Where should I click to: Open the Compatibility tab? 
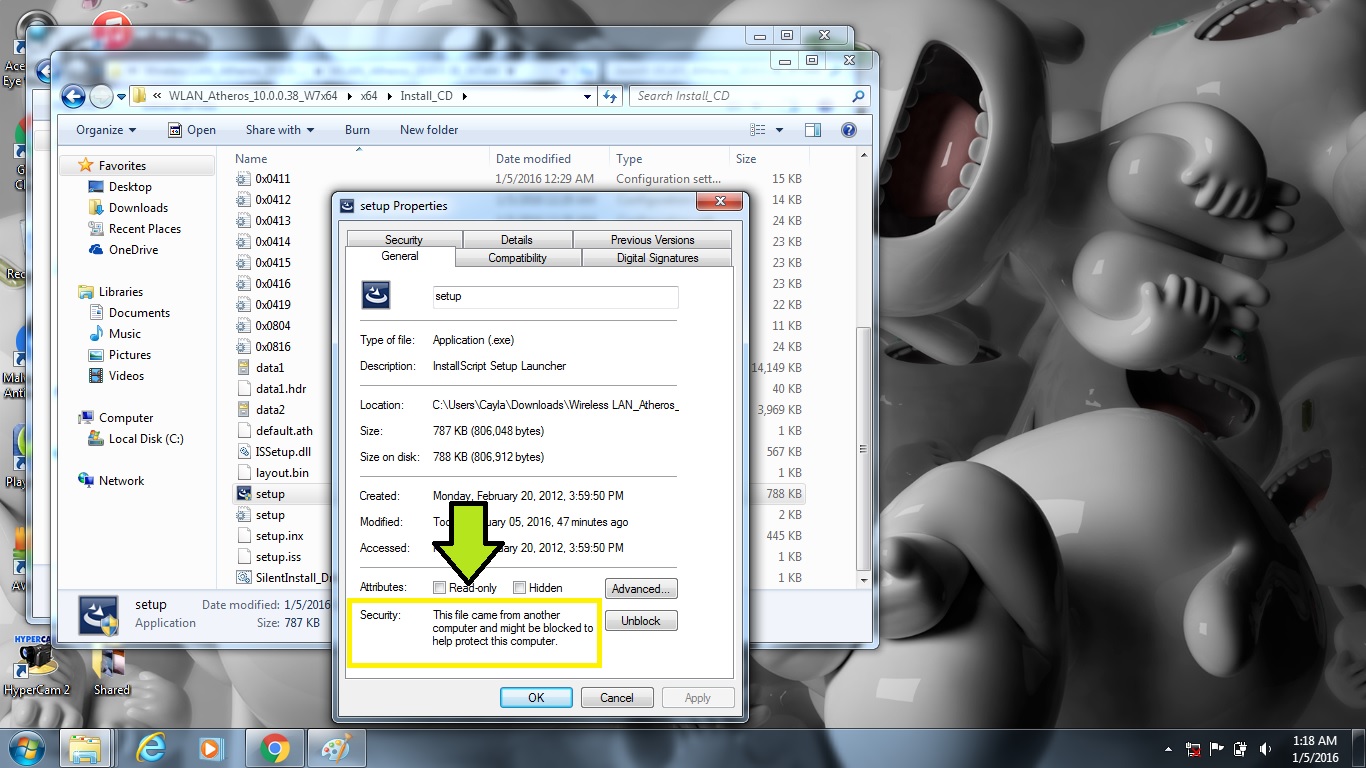click(x=517, y=258)
